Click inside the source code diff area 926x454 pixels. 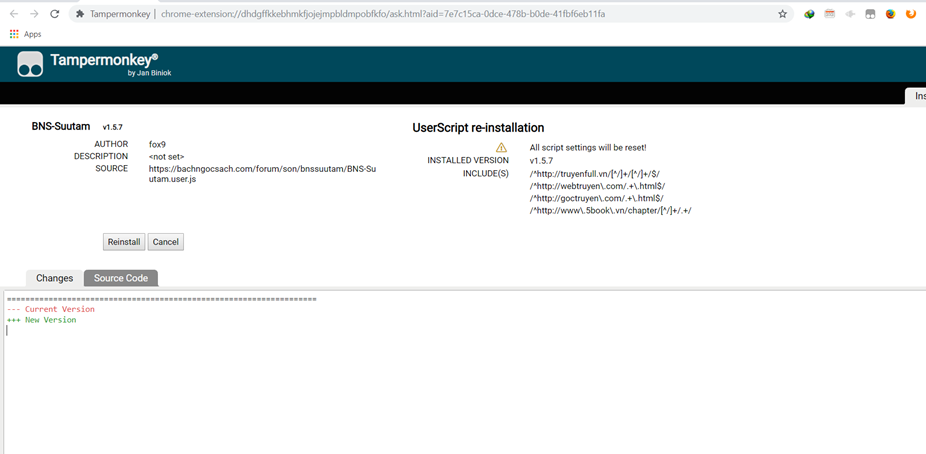click(x=460, y=380)
